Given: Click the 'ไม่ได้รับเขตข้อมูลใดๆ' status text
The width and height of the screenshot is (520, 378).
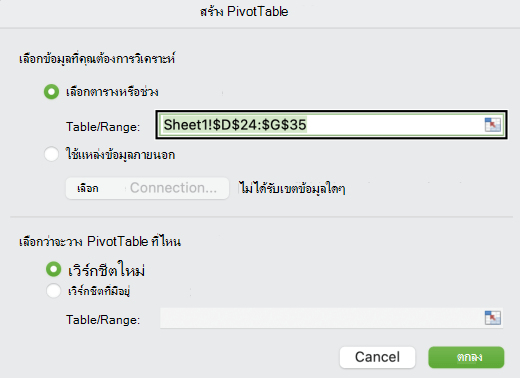Looking at the screenshot, I should pos(292,189).
